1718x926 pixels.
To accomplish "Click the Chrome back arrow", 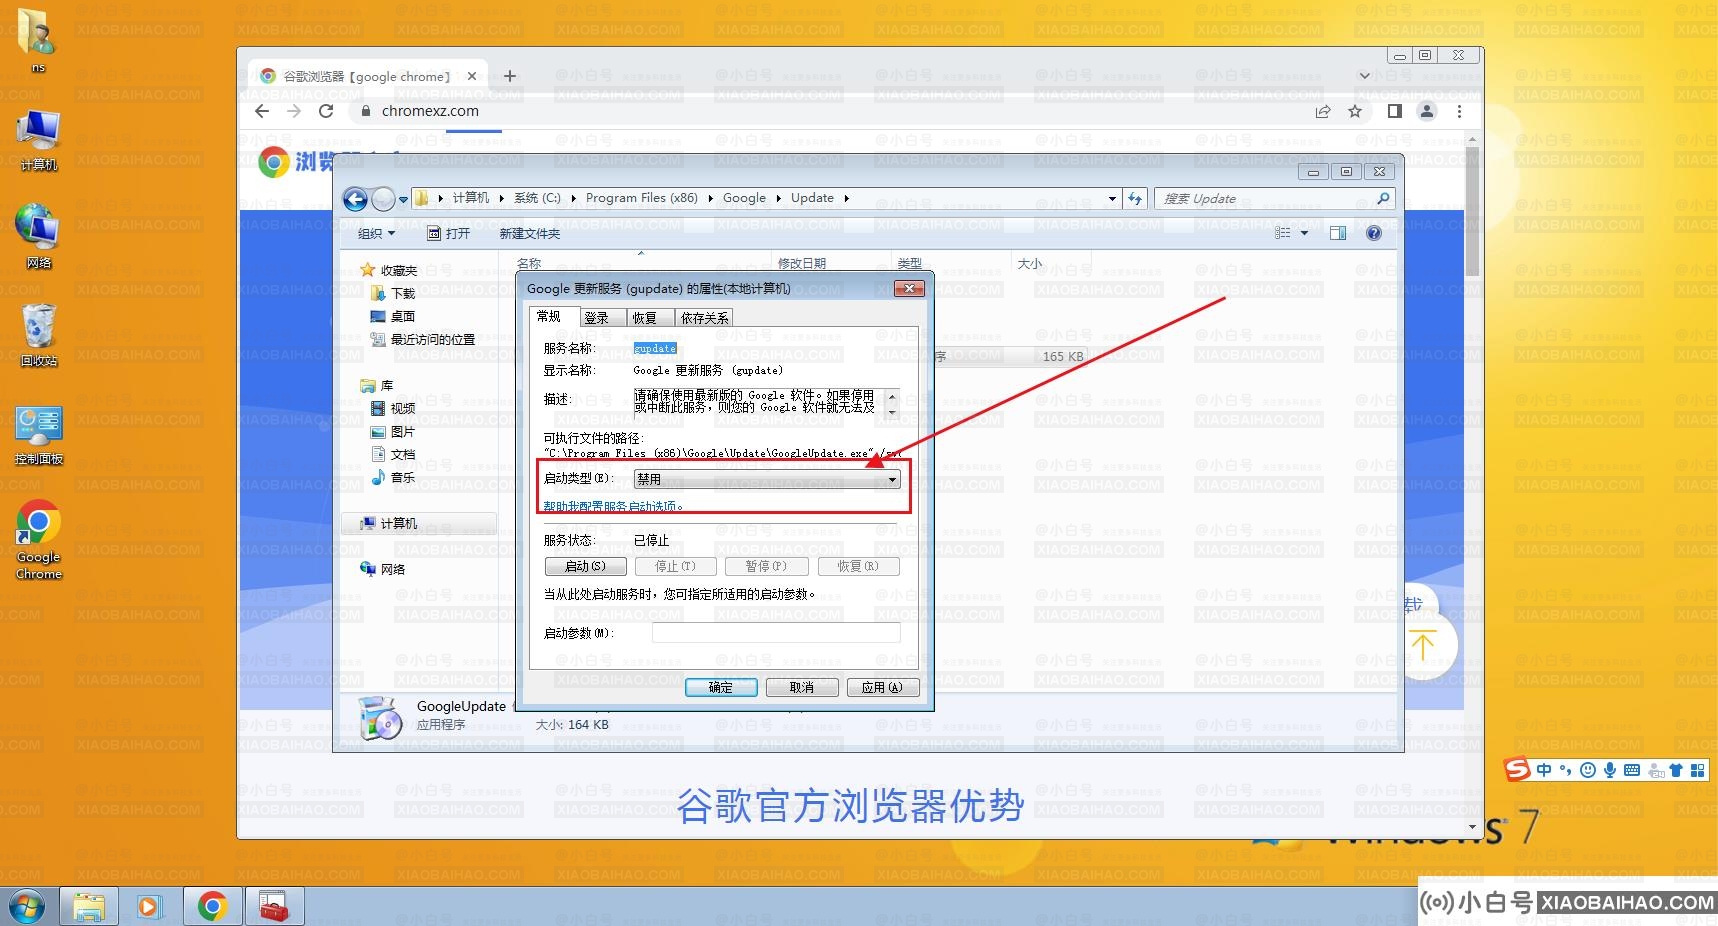I will tap(262, 111).
